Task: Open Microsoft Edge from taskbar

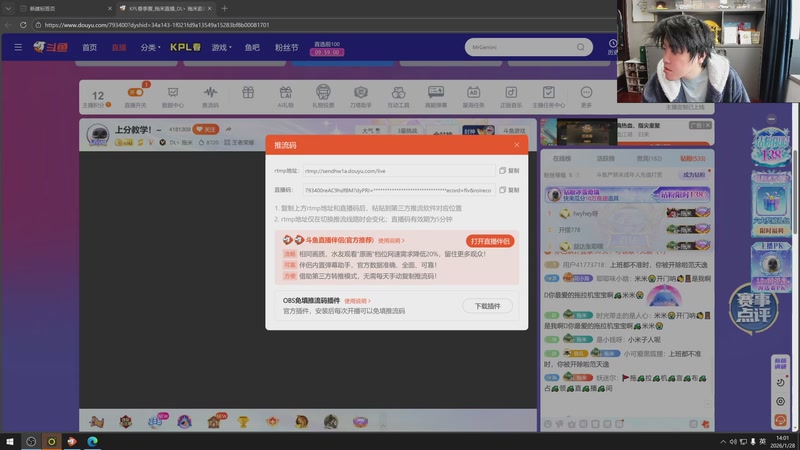Action: coord(92,441)
